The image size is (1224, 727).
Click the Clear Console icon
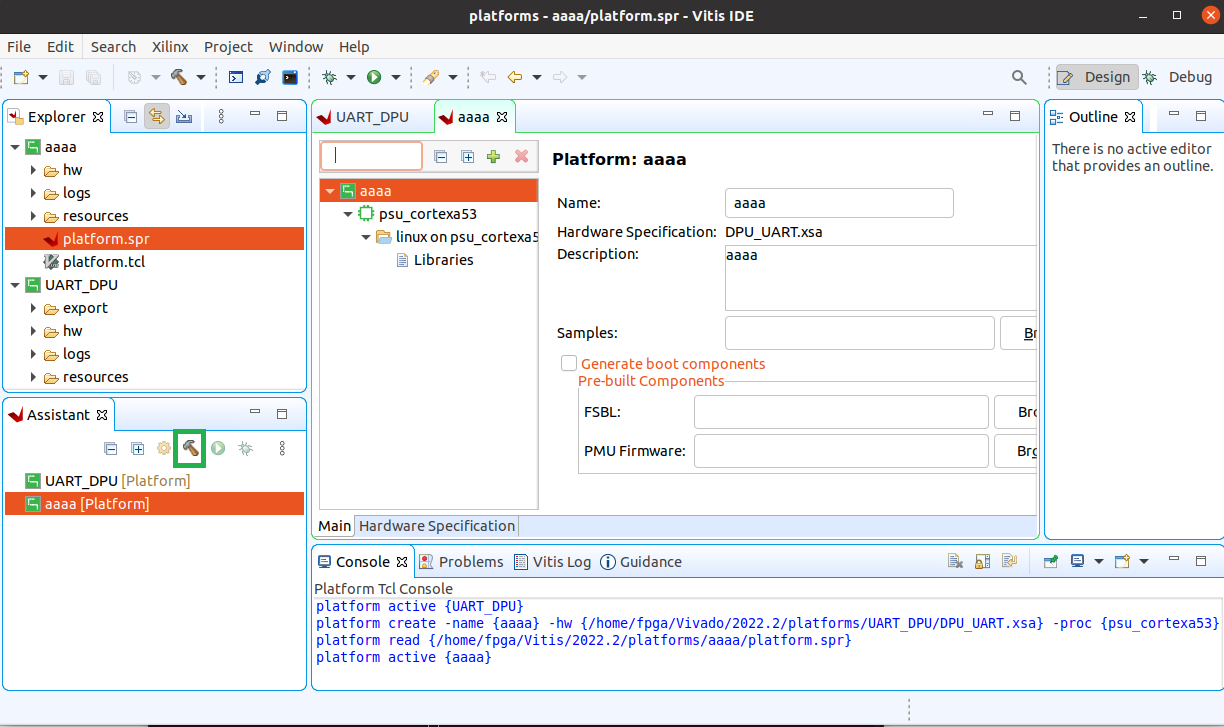pyautogui.click(x=956, y=562)
